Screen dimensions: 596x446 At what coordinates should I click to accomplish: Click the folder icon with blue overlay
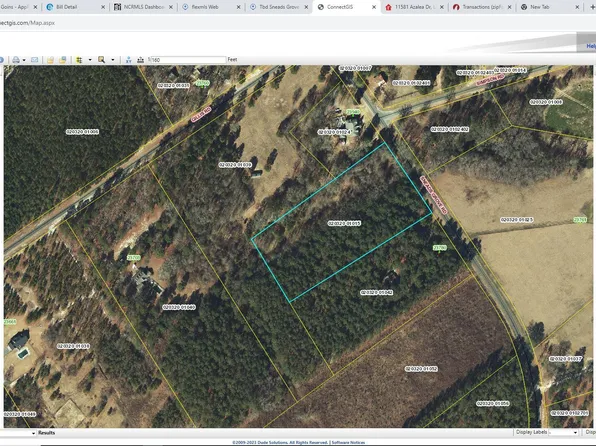click(x=63, y=60)
